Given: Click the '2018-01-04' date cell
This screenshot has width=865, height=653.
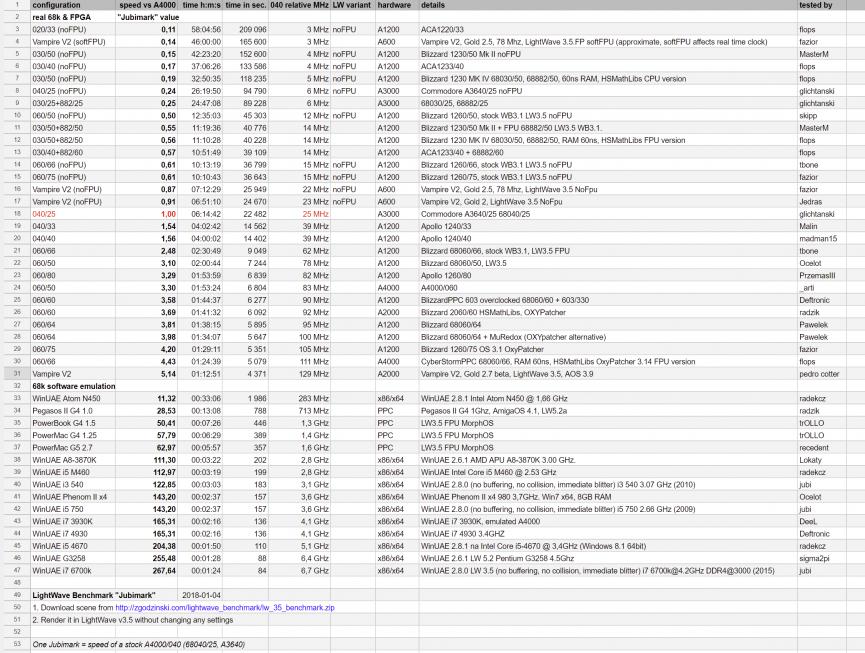Looking at the screenshot, I should (x=204, y=595).
